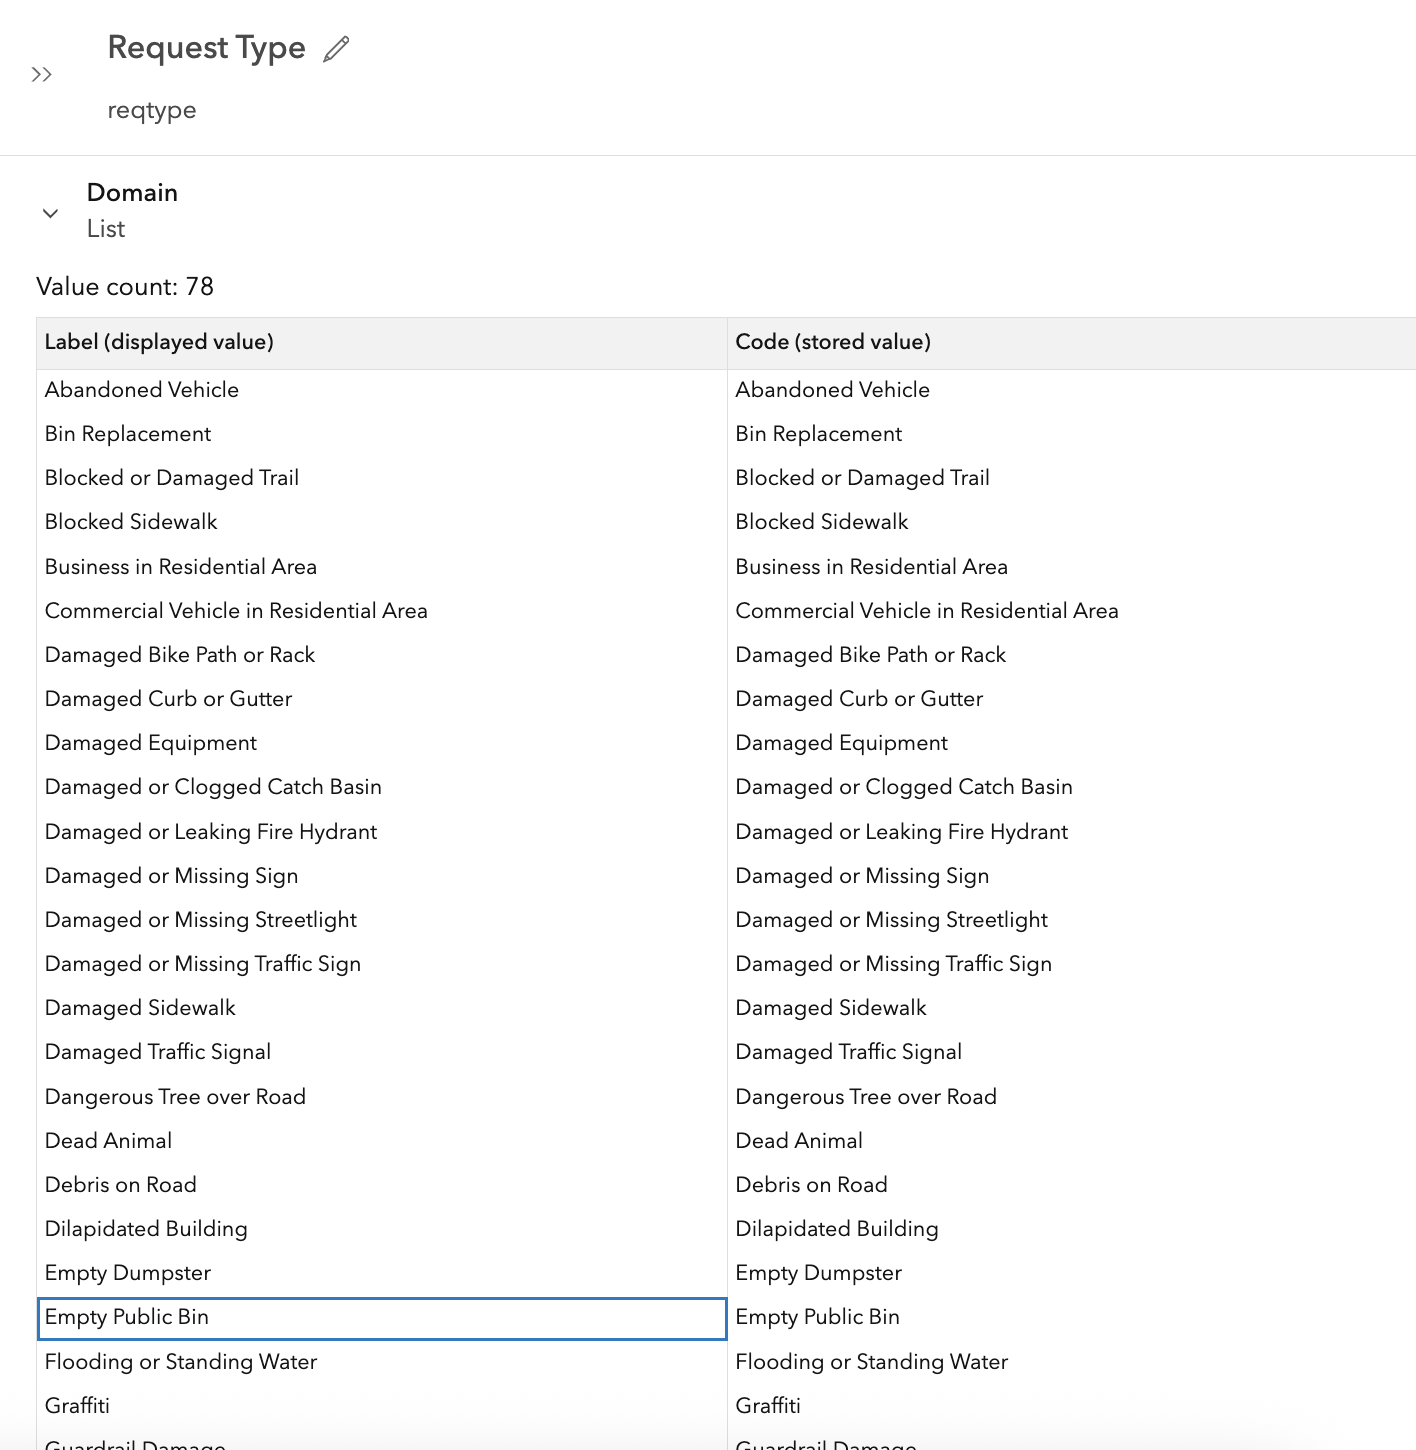1416x1450 pixels.
Task: Select the Code (stored value) column header
Action: pos(832,342)
